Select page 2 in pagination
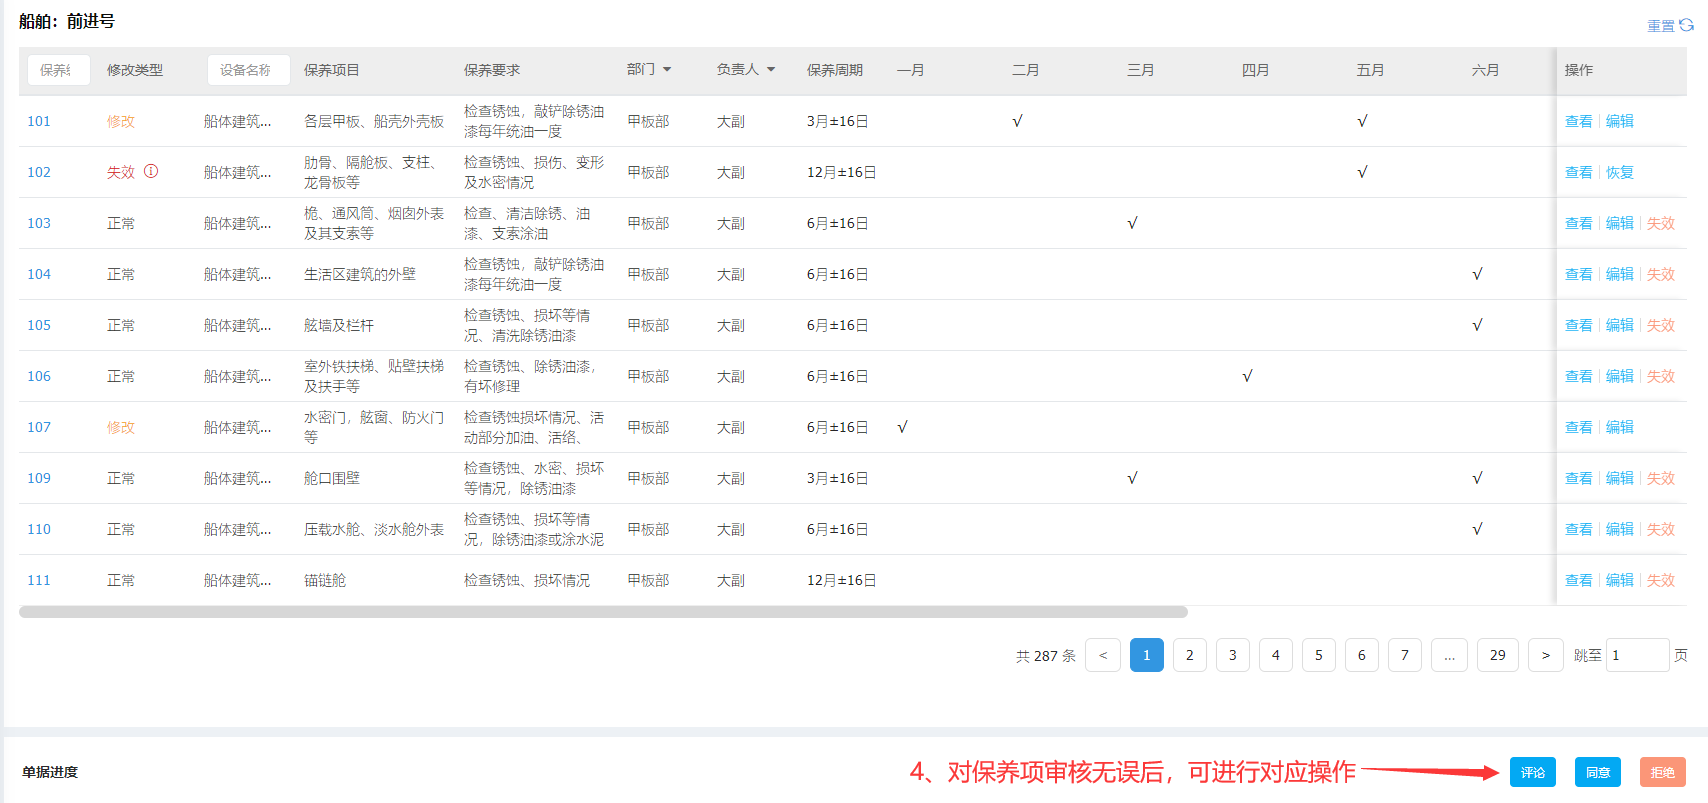Viewport: 1708px width, 803px height. [1190, 655]
